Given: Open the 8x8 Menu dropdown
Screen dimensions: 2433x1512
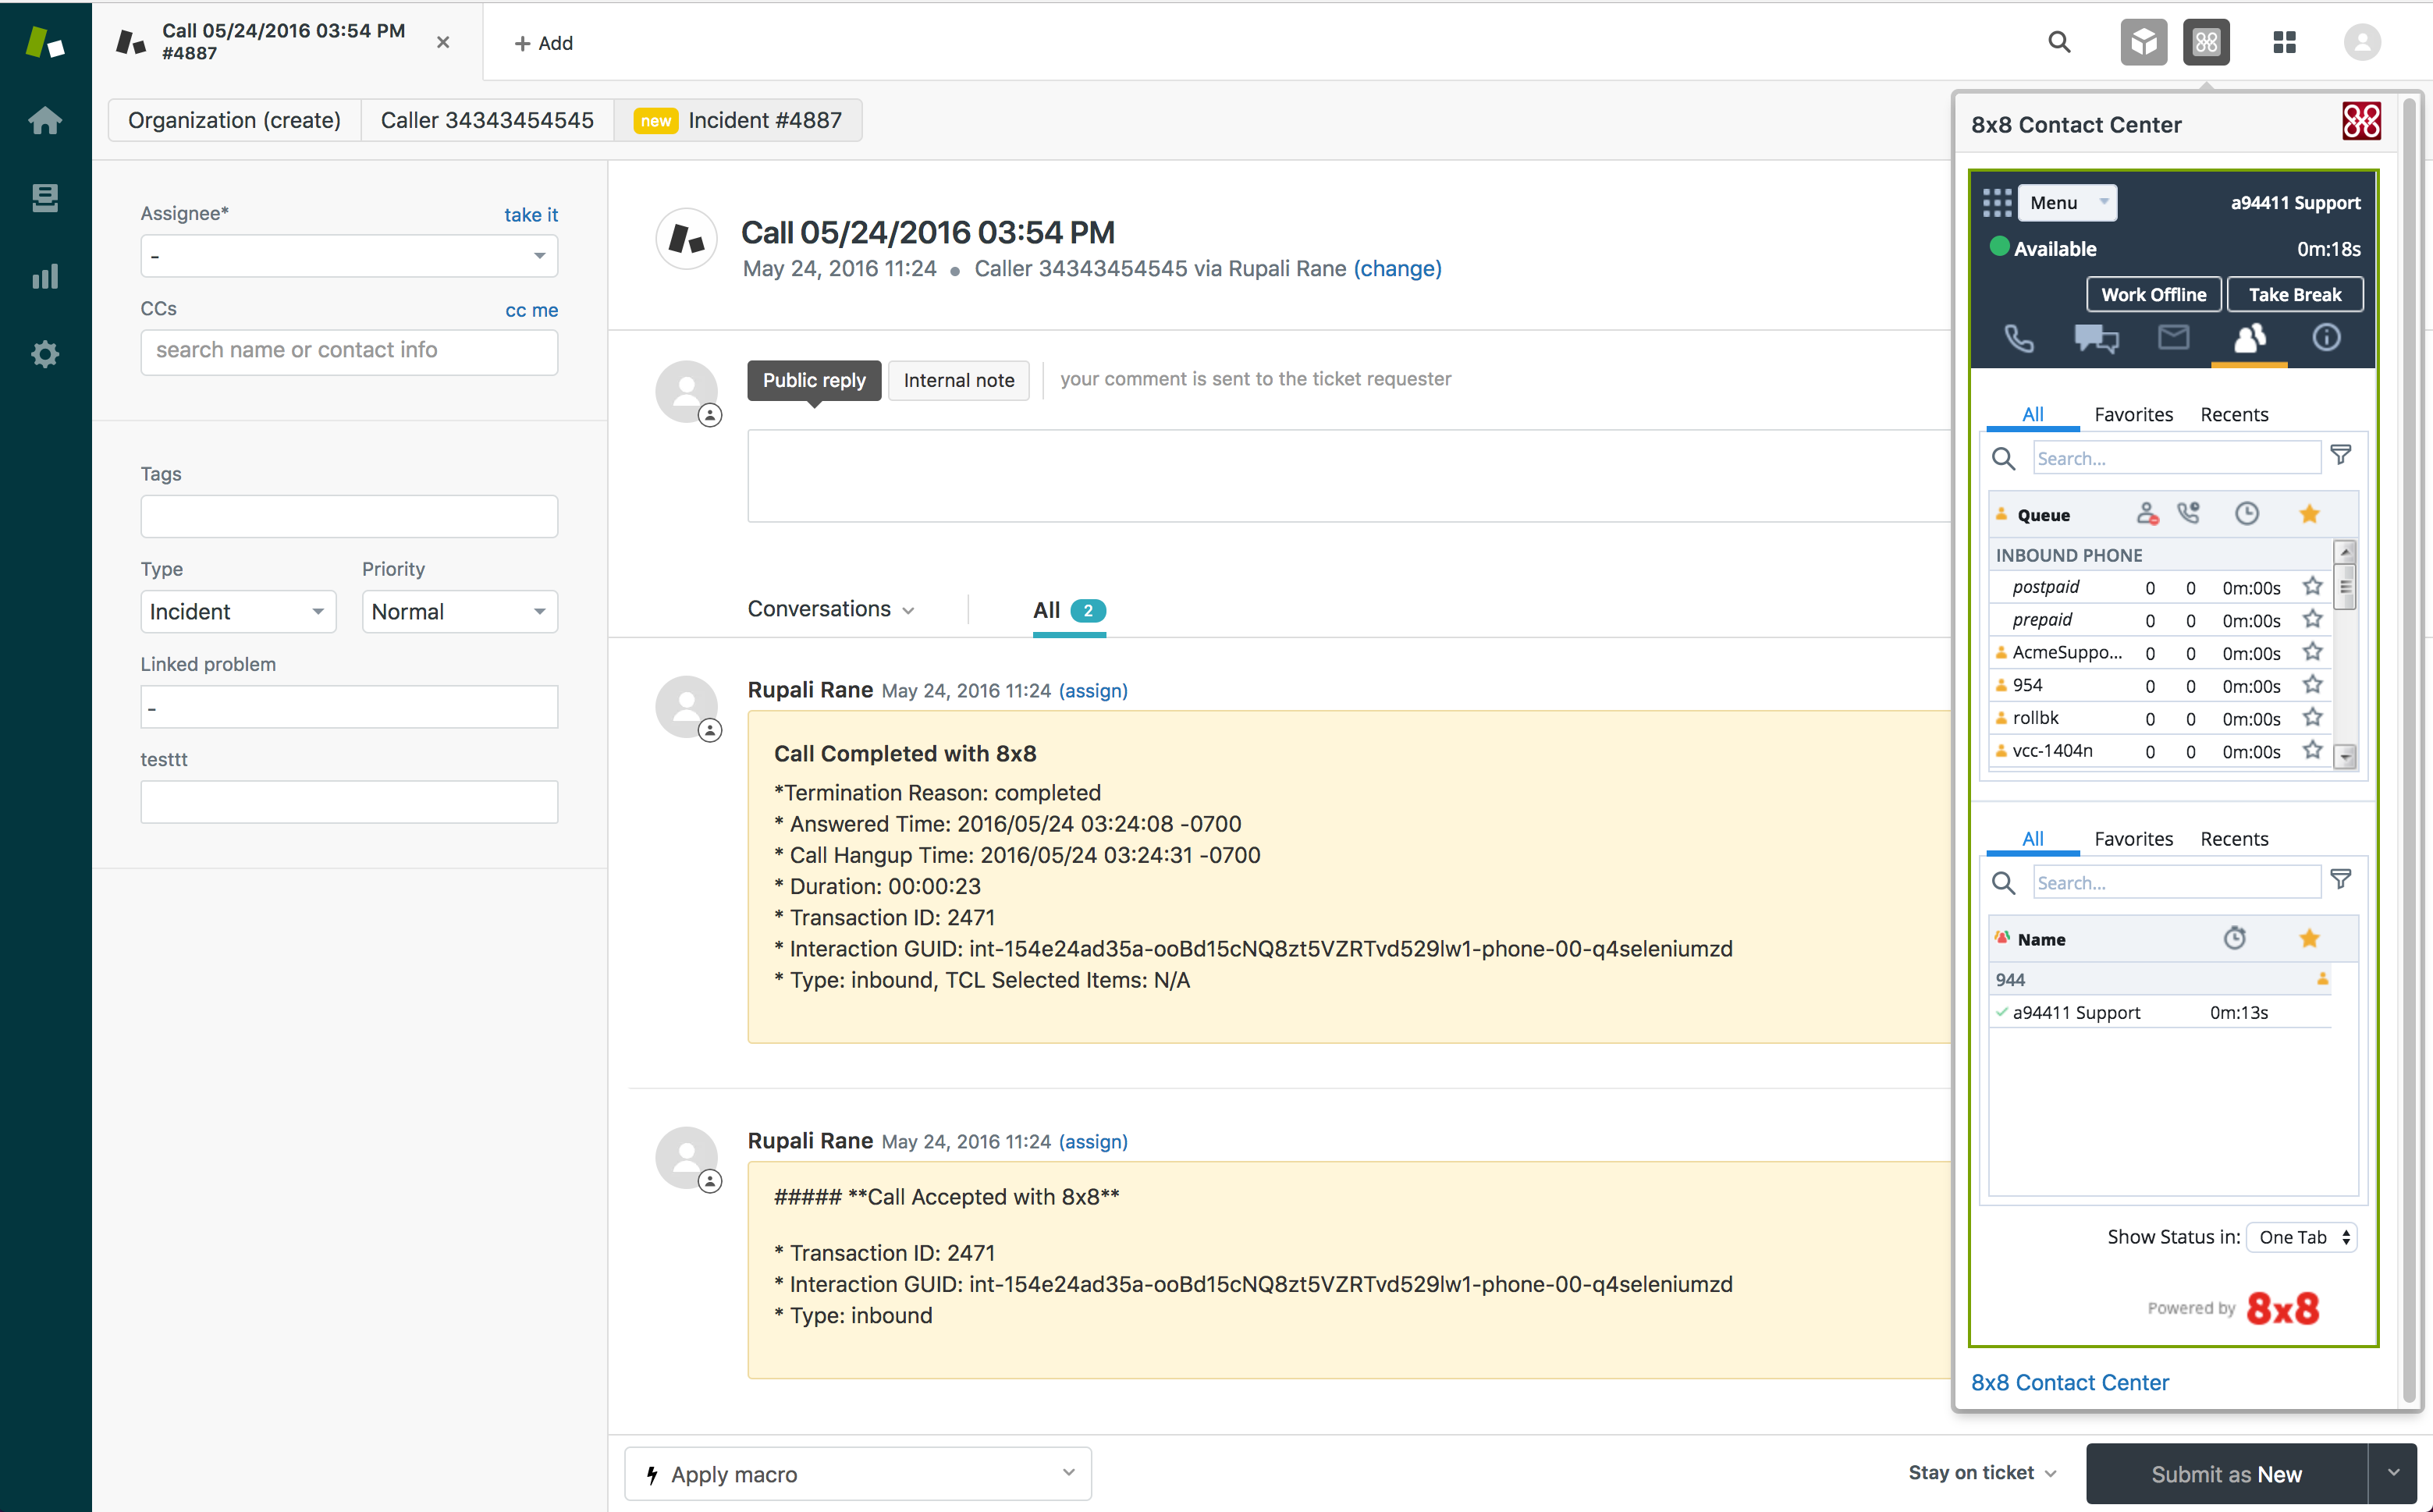Looking at the screenshot, I should 2067,203.
